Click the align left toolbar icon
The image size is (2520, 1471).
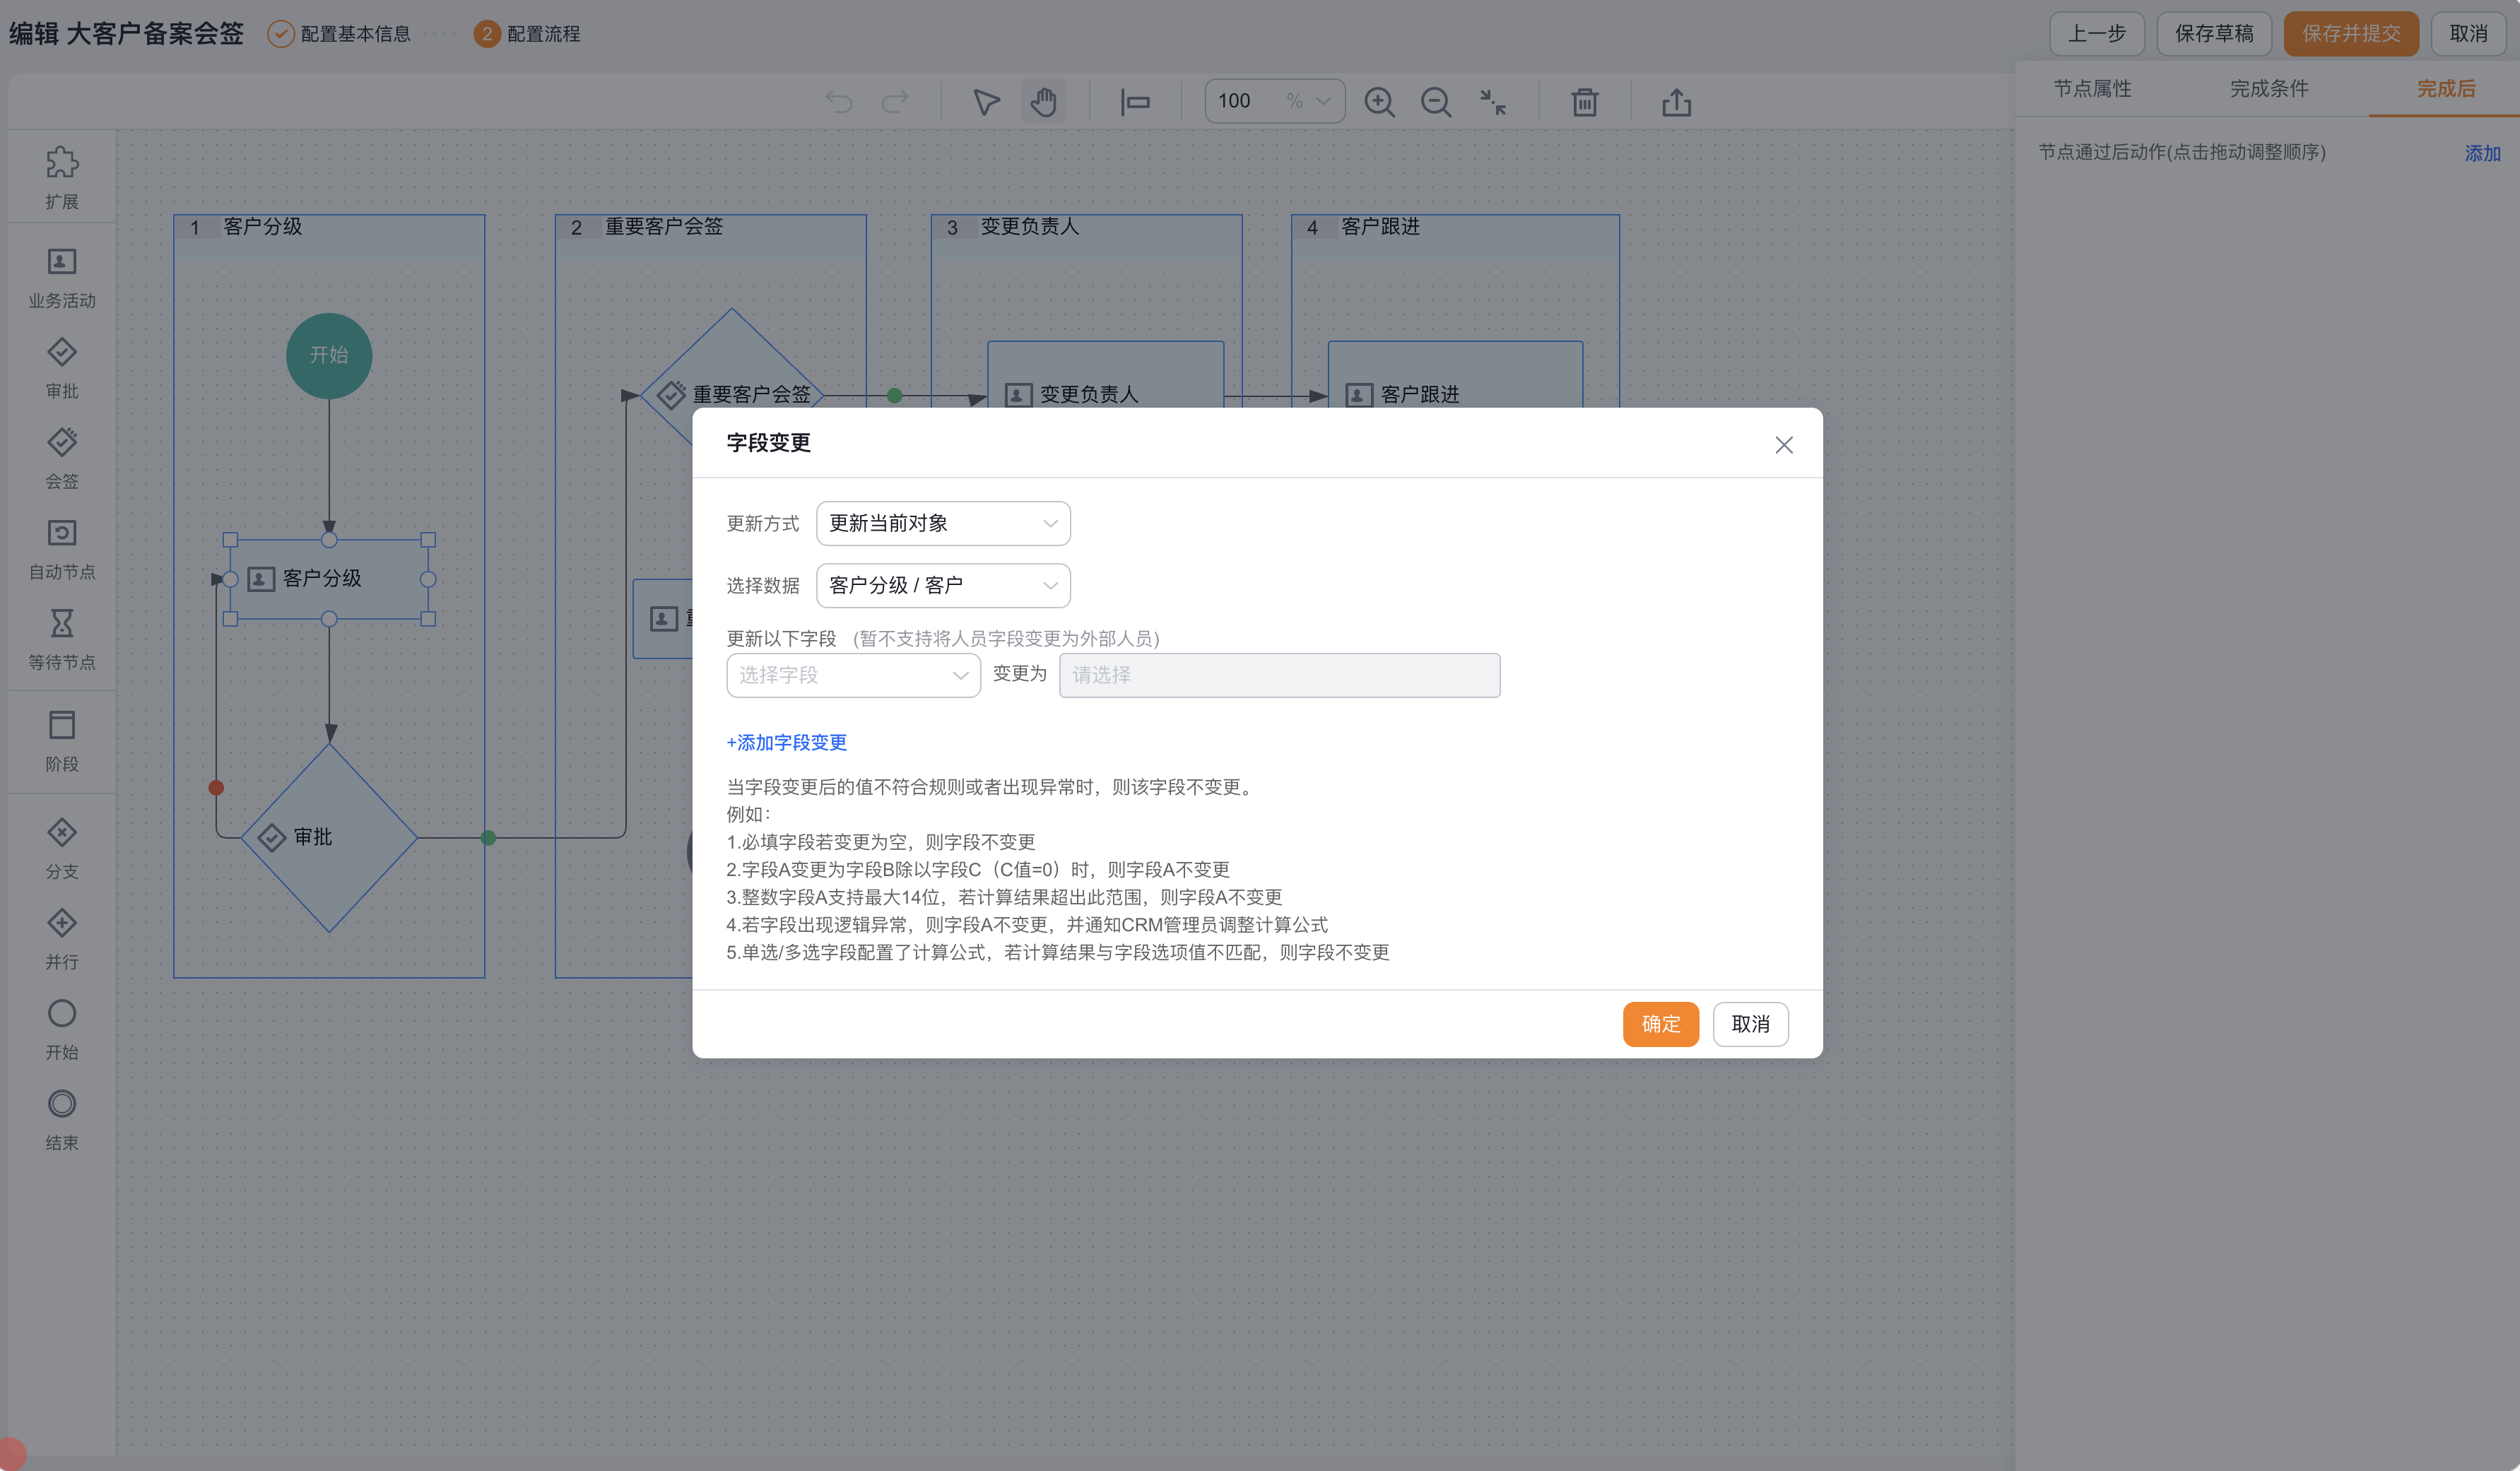(x=1135, y=102)
